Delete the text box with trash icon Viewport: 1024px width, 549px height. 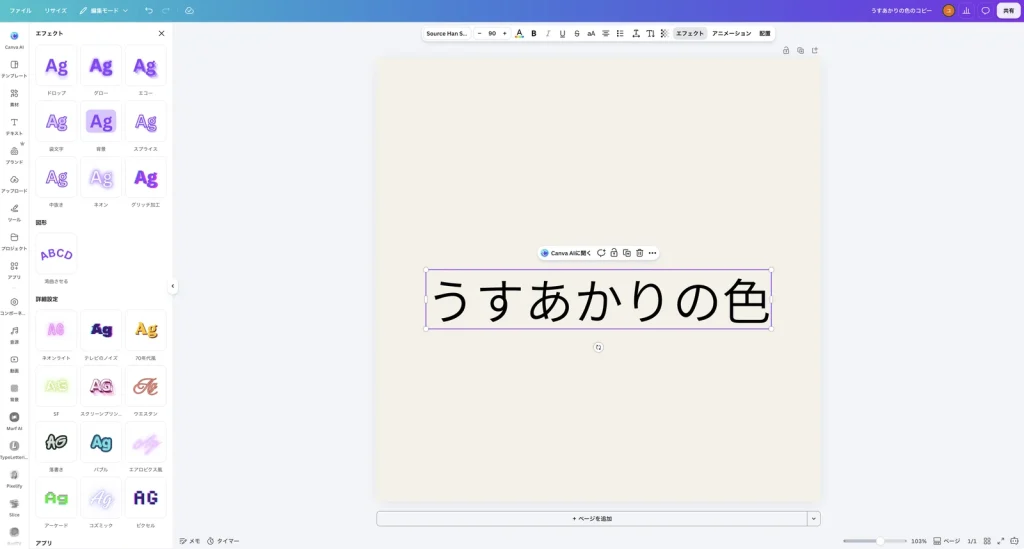pos(639,253)
